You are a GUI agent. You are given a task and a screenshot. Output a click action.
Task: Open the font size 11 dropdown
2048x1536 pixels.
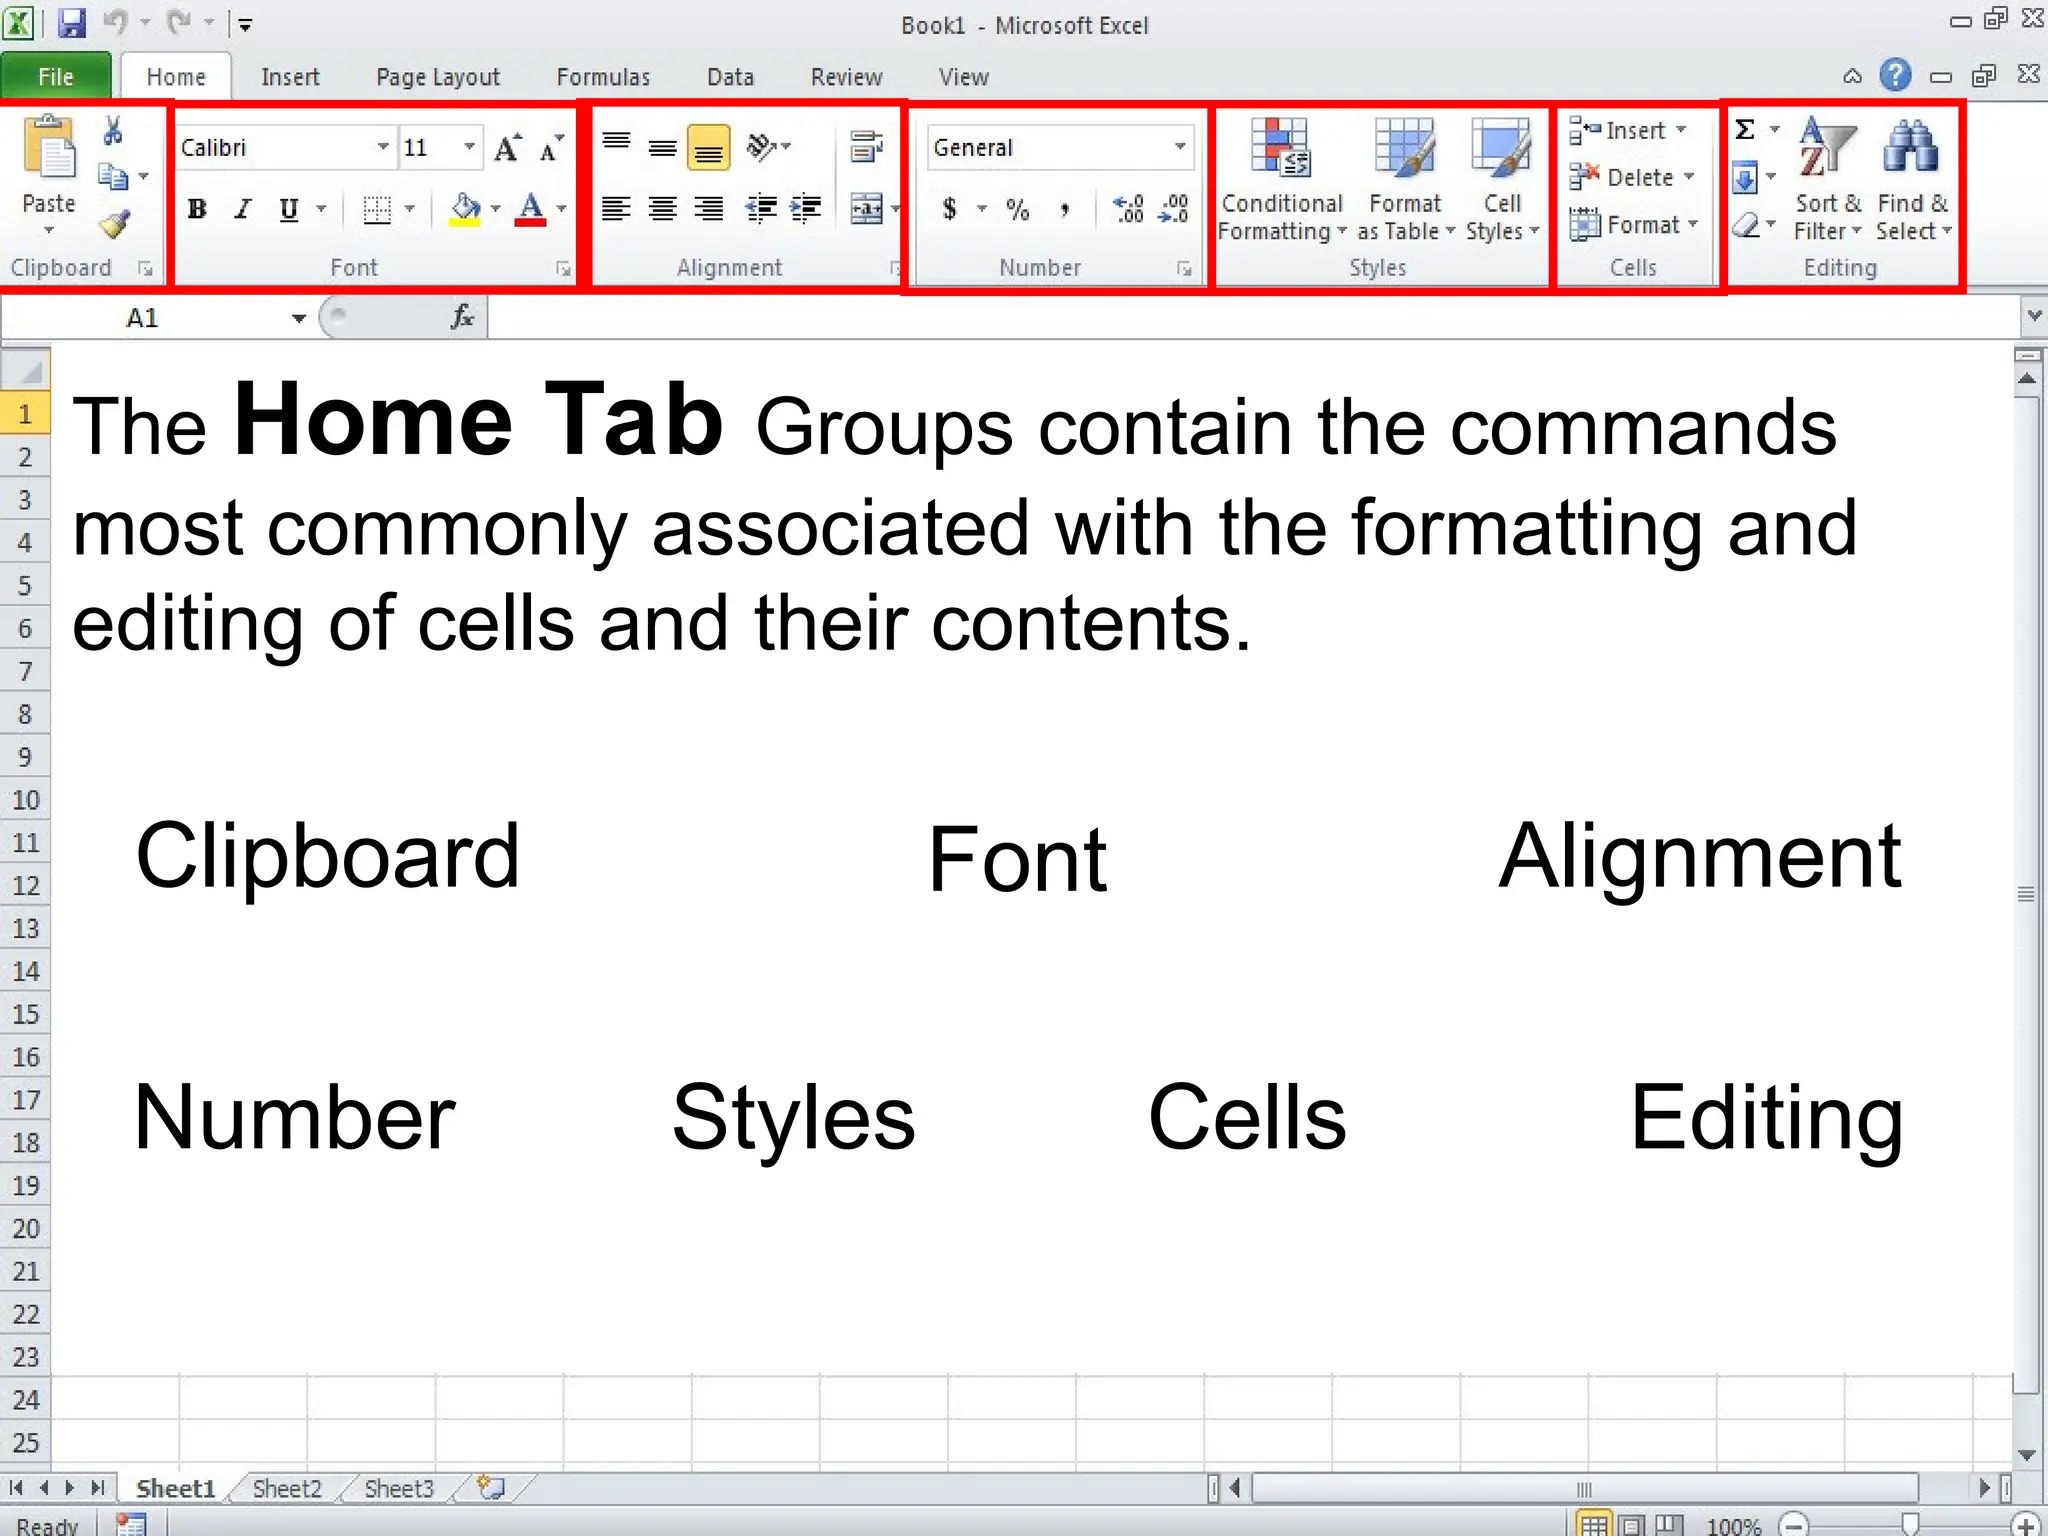[469, 147]
